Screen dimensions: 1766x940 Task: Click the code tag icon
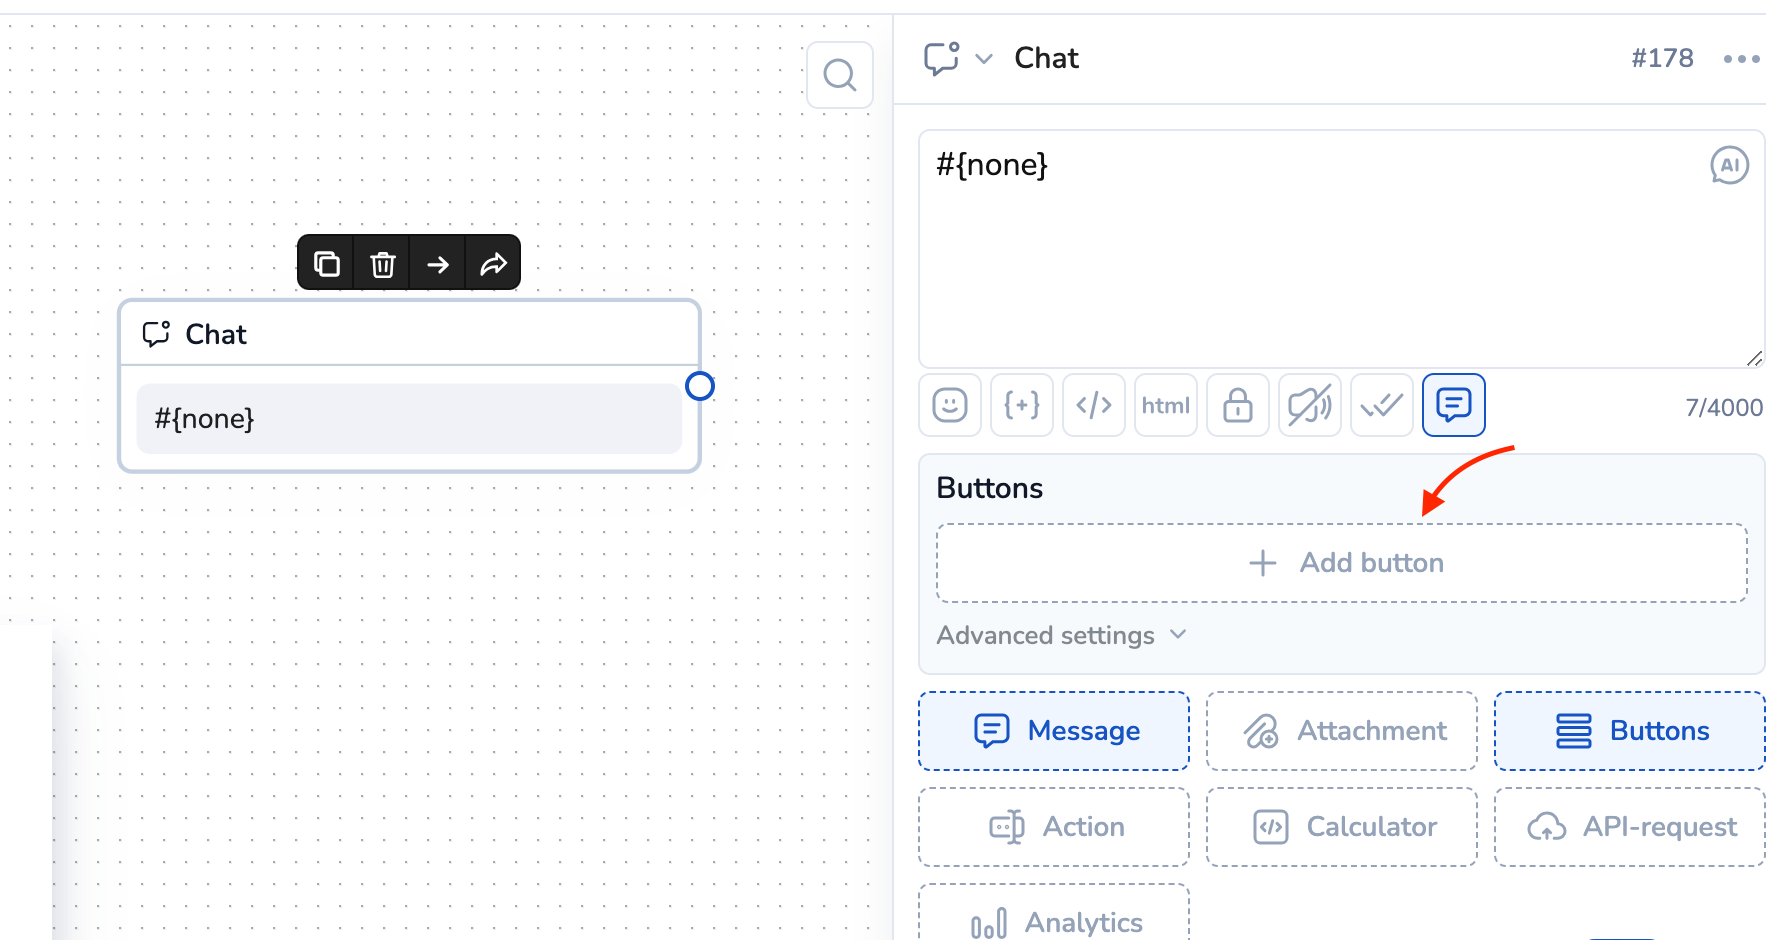(1094, 405)
